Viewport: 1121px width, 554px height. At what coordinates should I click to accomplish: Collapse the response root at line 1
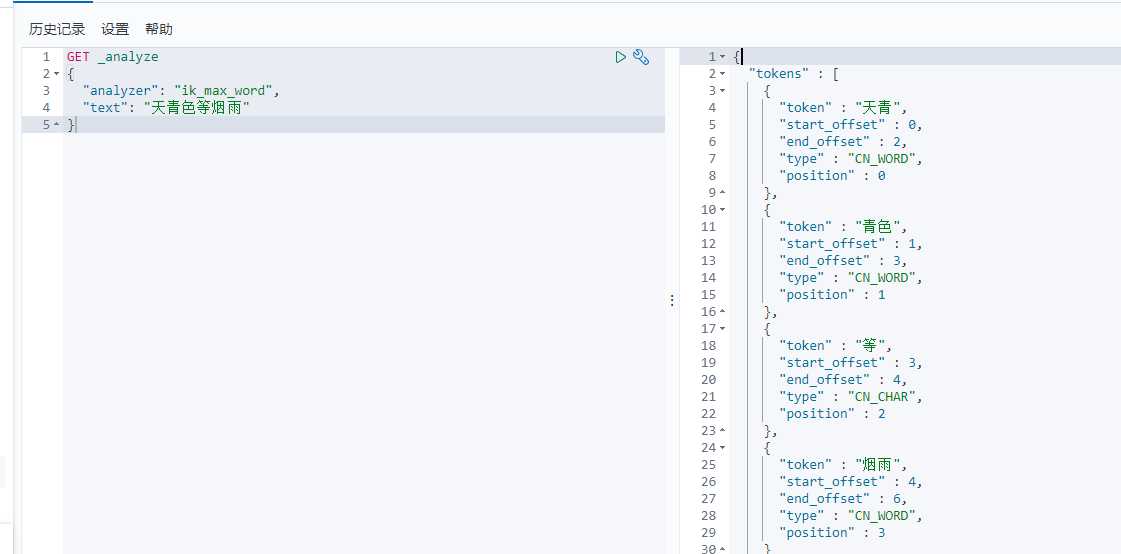click(x=722, y=56)
